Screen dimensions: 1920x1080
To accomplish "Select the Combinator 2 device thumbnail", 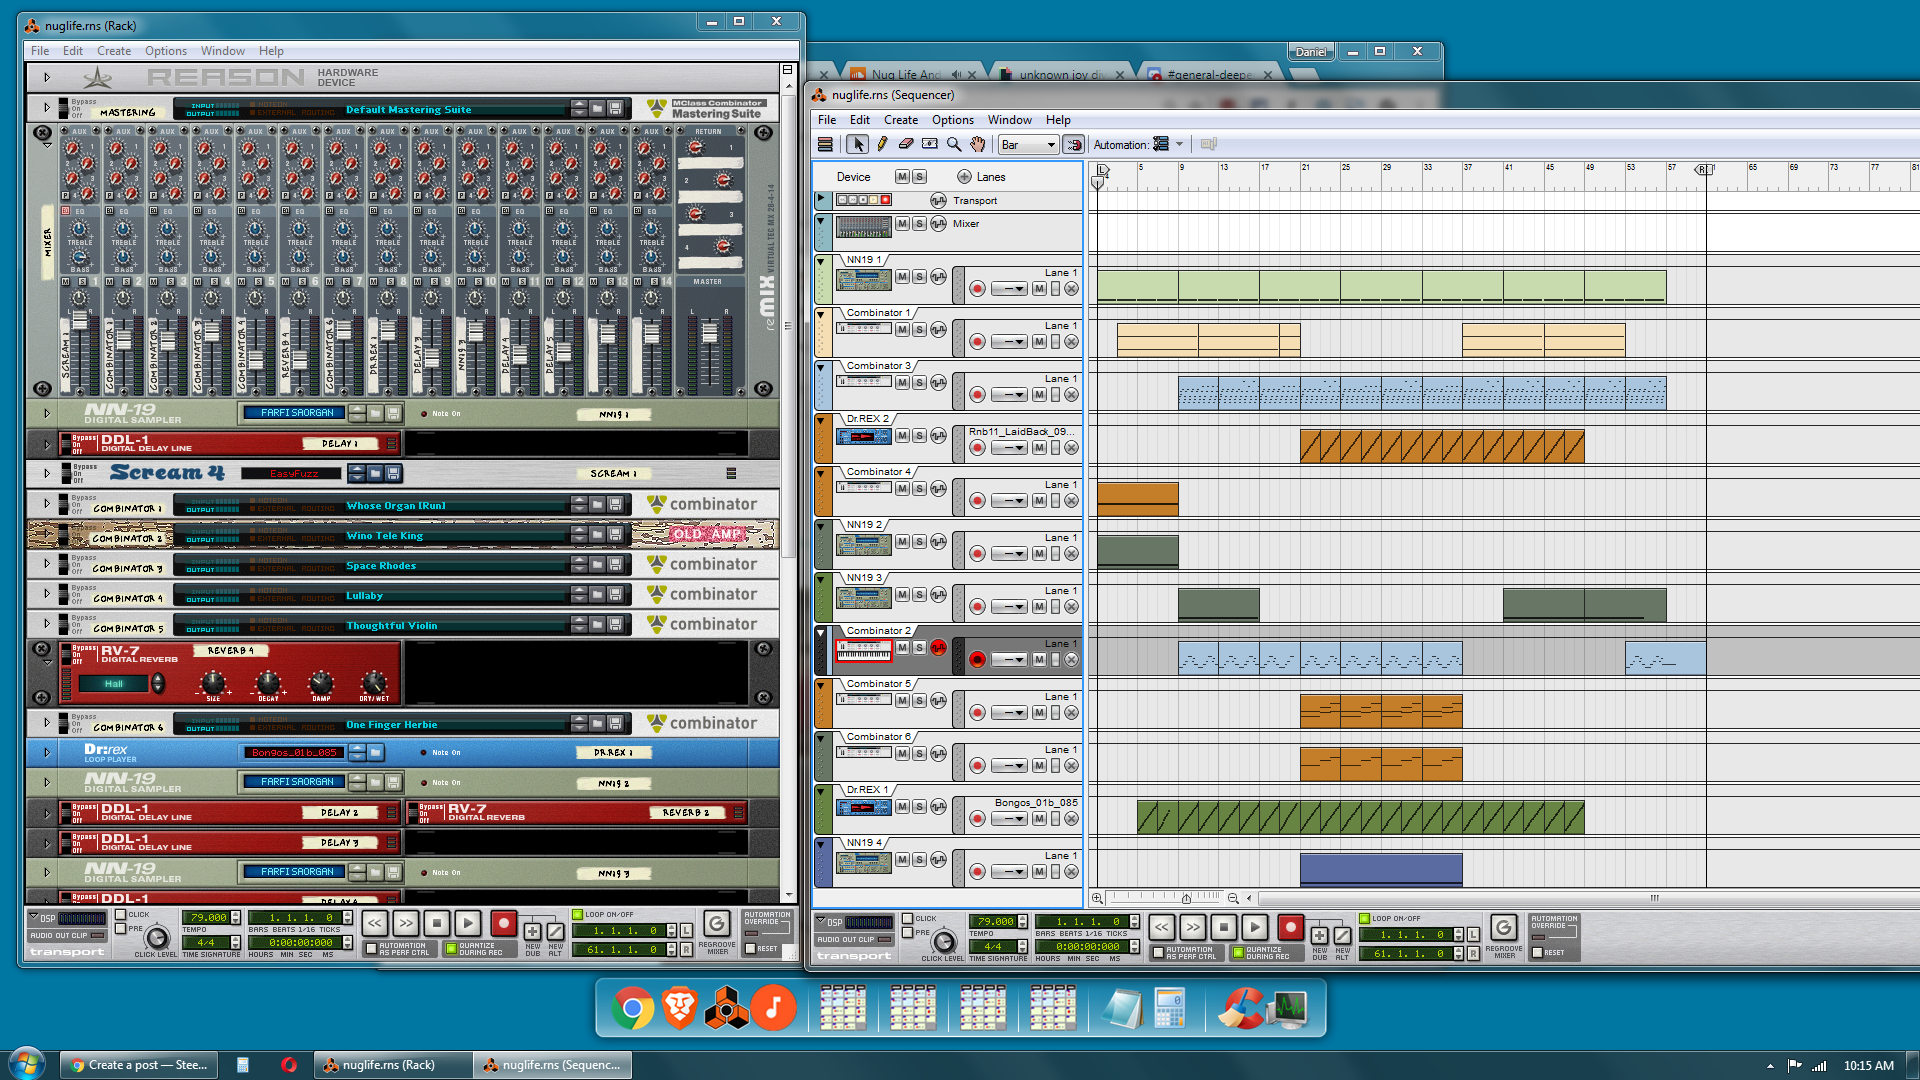I will click(x=864, y=650).
